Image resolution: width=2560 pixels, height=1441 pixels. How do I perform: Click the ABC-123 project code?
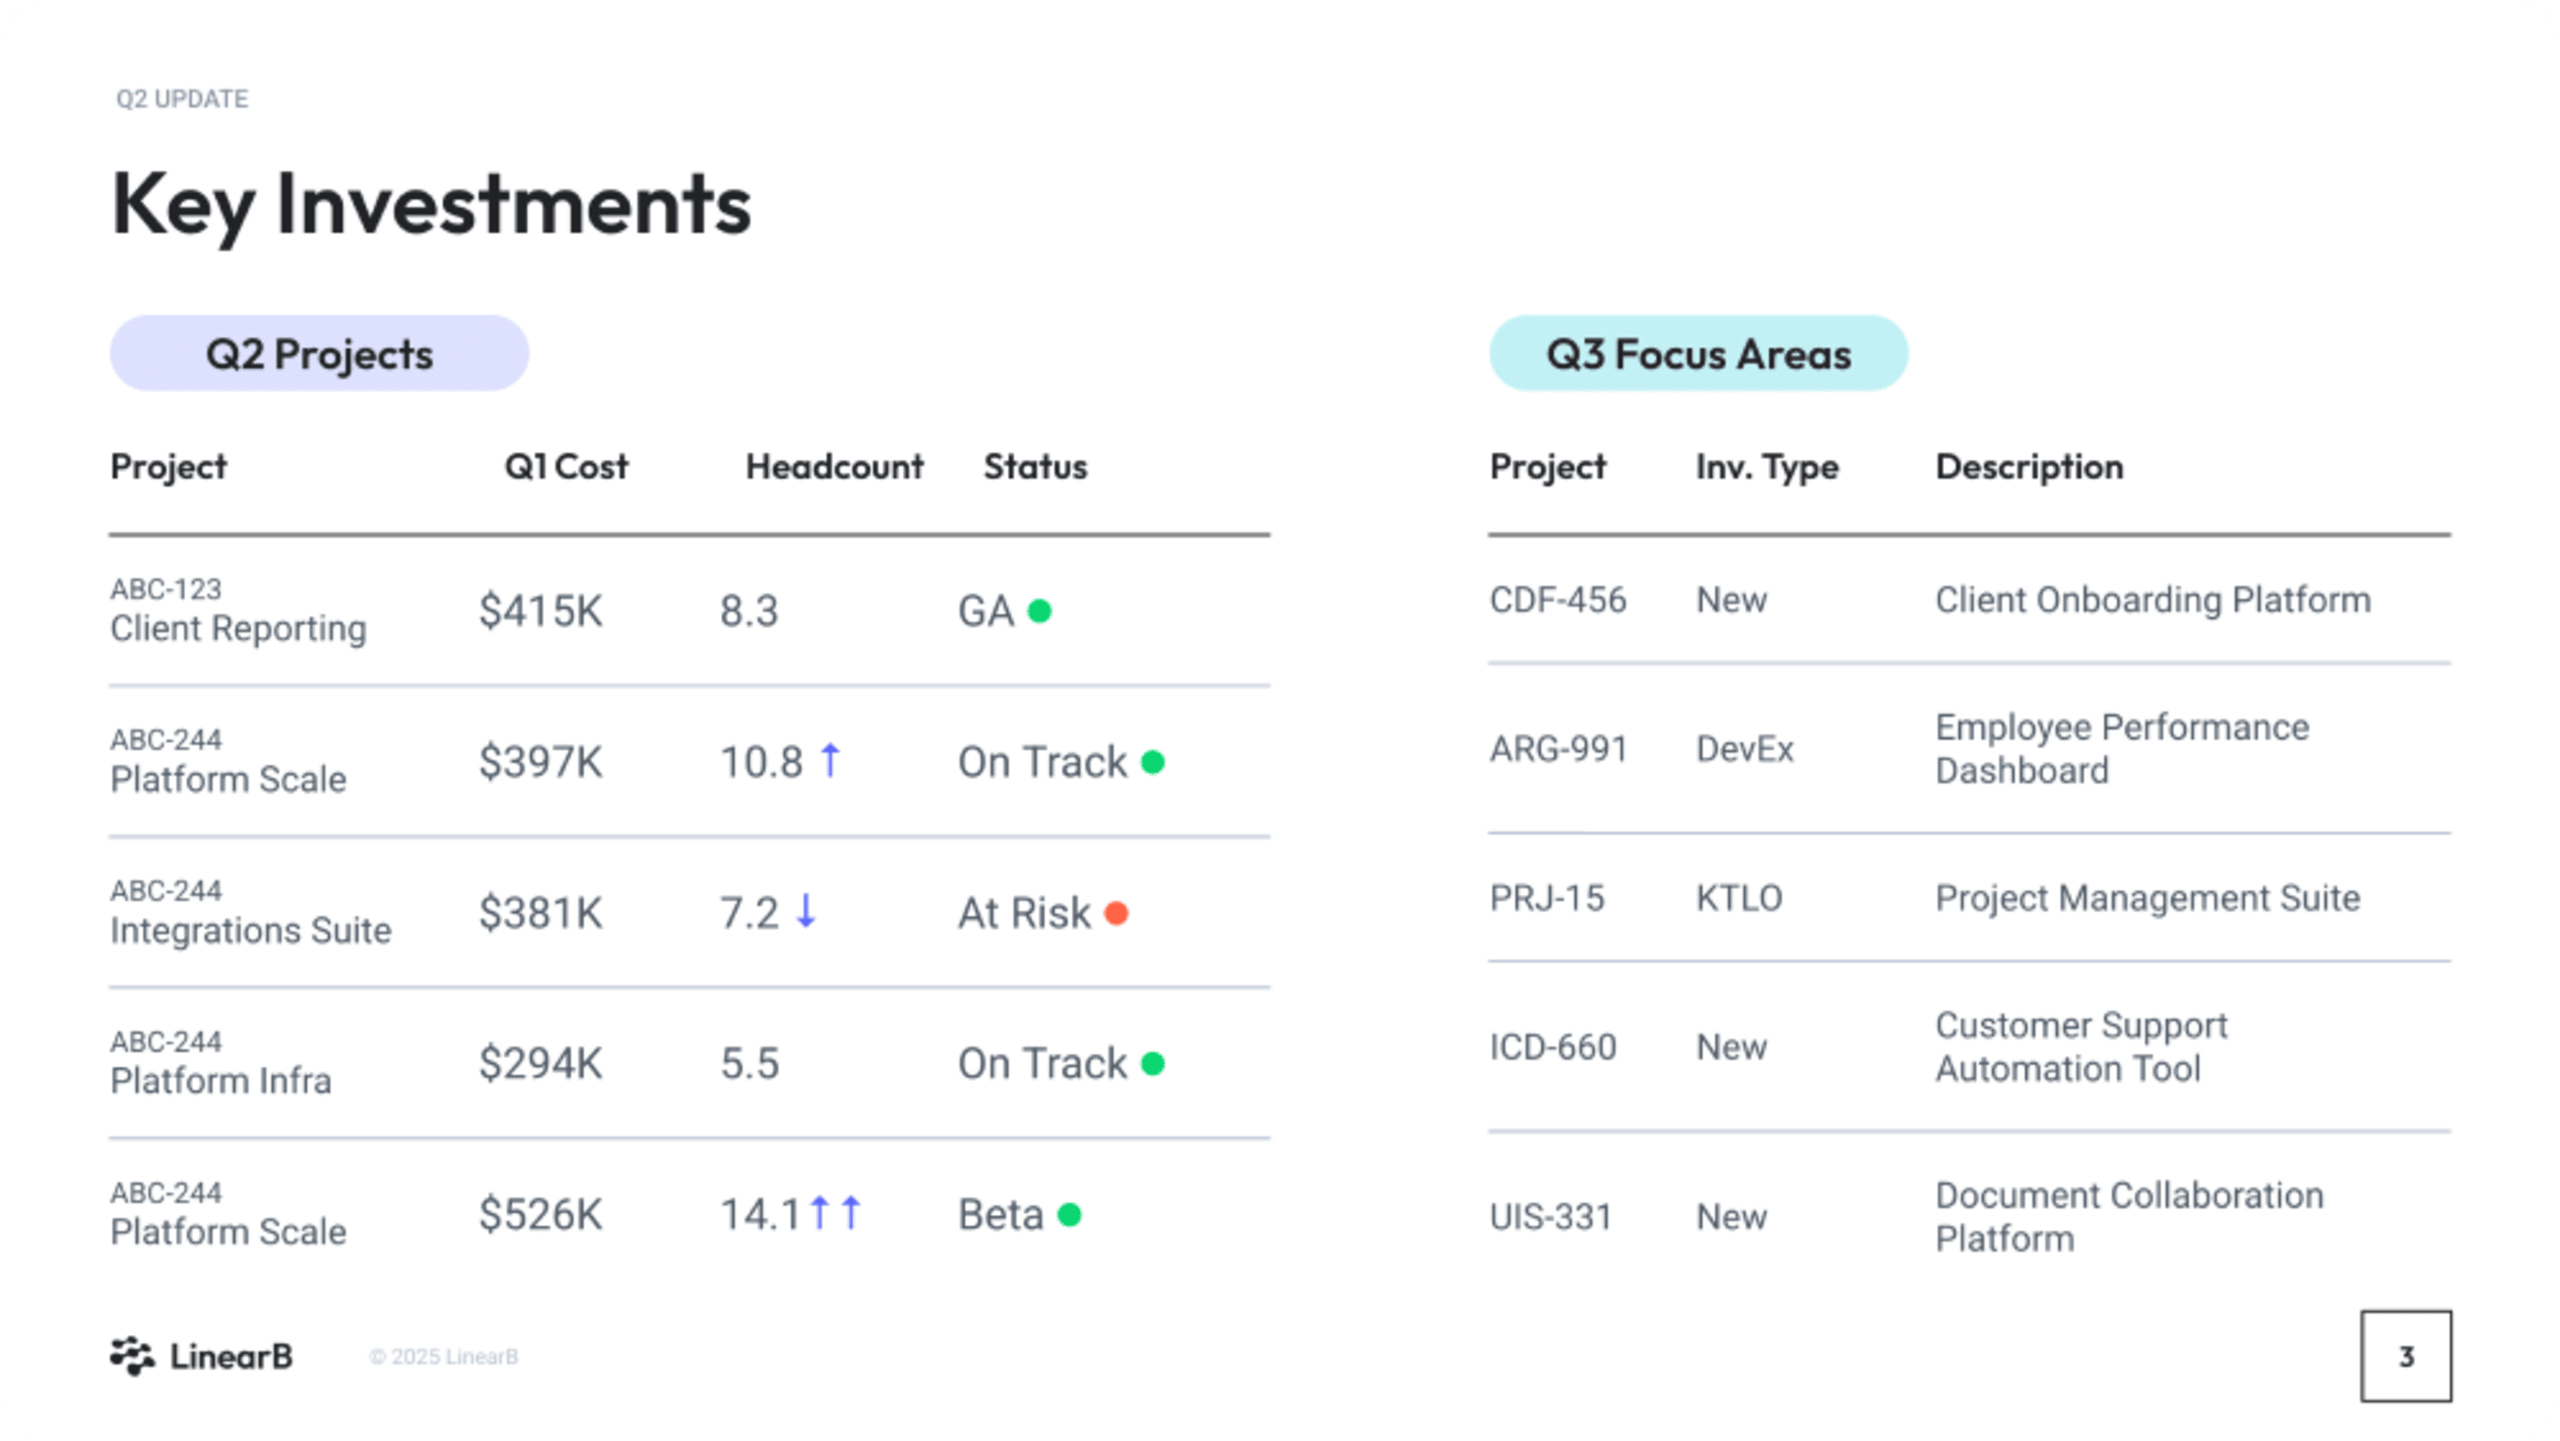[x=166, y=589]
